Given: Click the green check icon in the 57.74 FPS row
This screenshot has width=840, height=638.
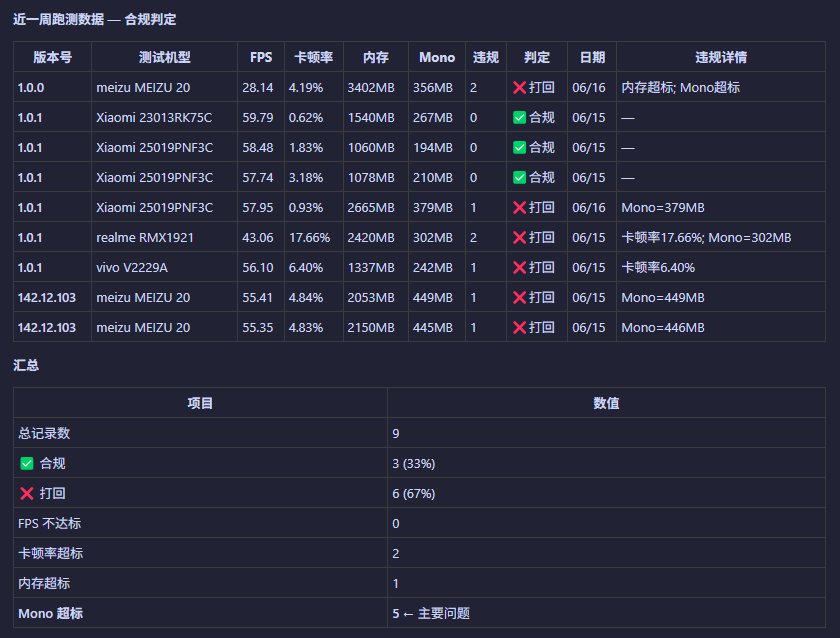Looking at the screenshot, I should click(x=519, y=177).
